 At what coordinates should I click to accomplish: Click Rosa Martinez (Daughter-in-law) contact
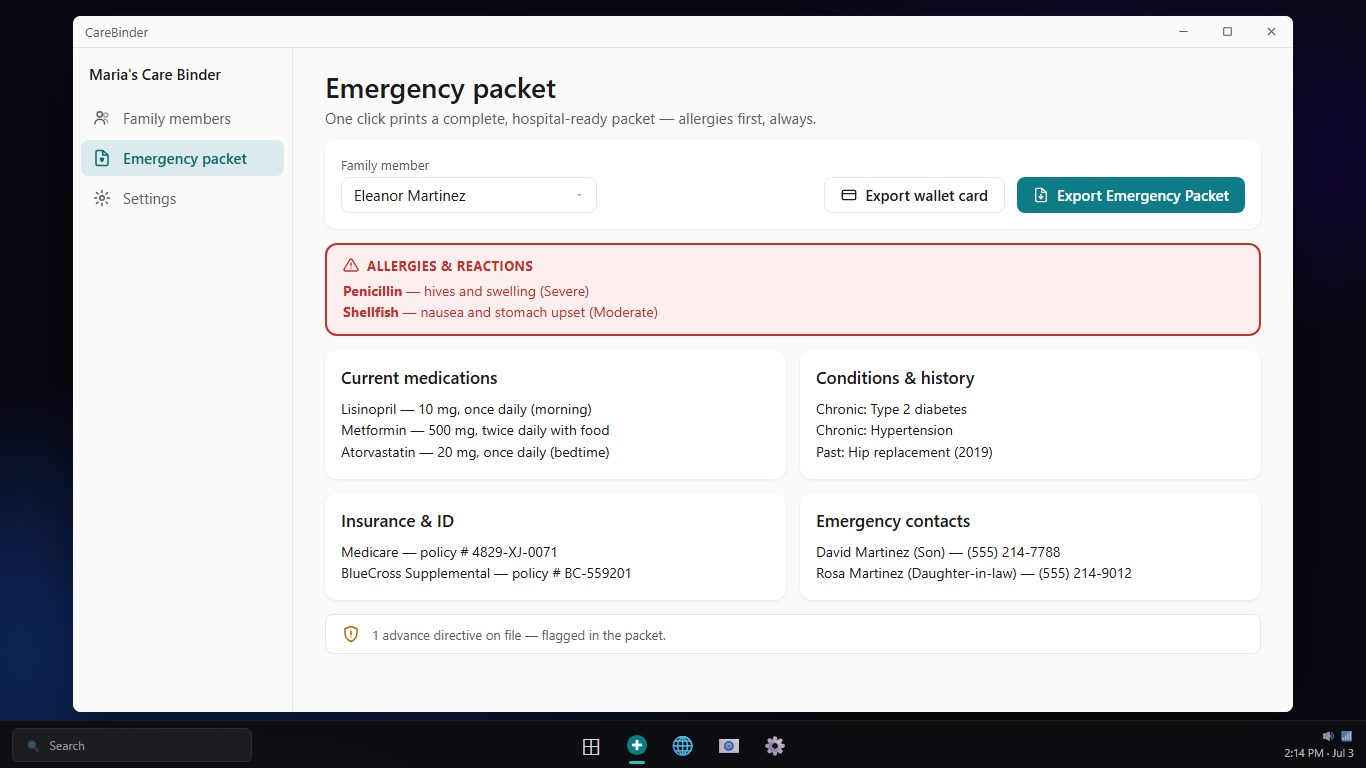[x=974, y=573]
